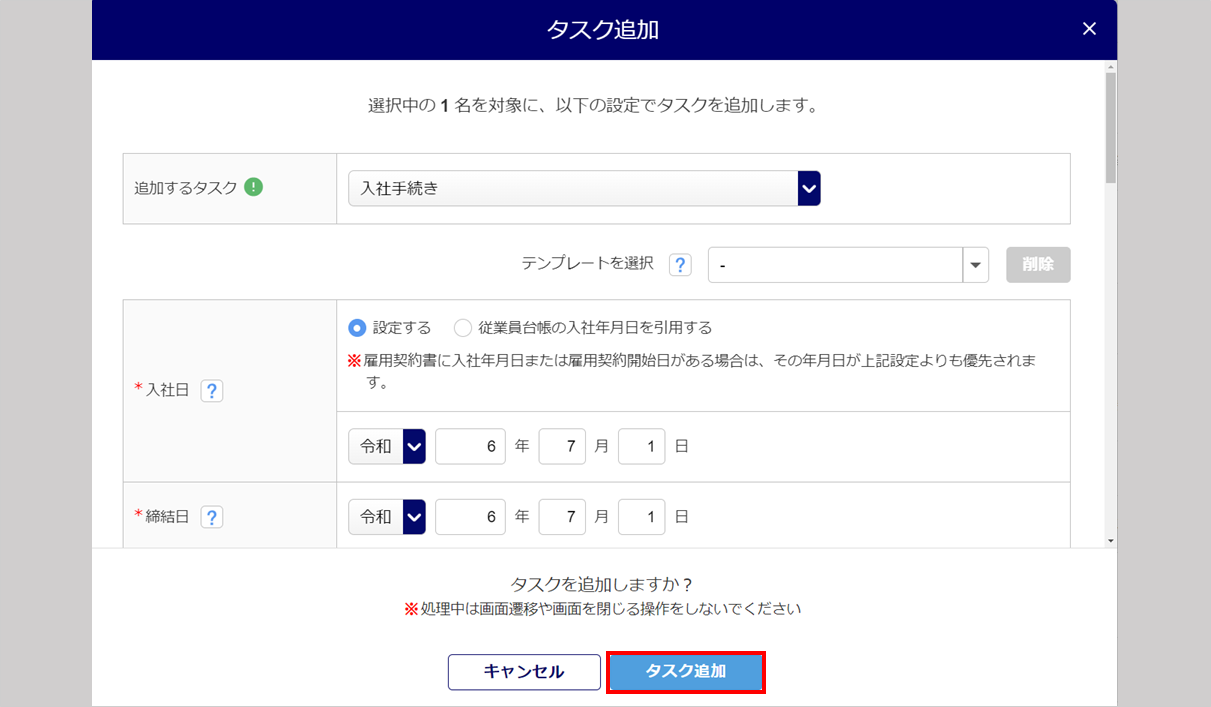Click the green info icon beside 追加するタスク
The width and height of the screenshot is (1211, 707).
point(253,186)
